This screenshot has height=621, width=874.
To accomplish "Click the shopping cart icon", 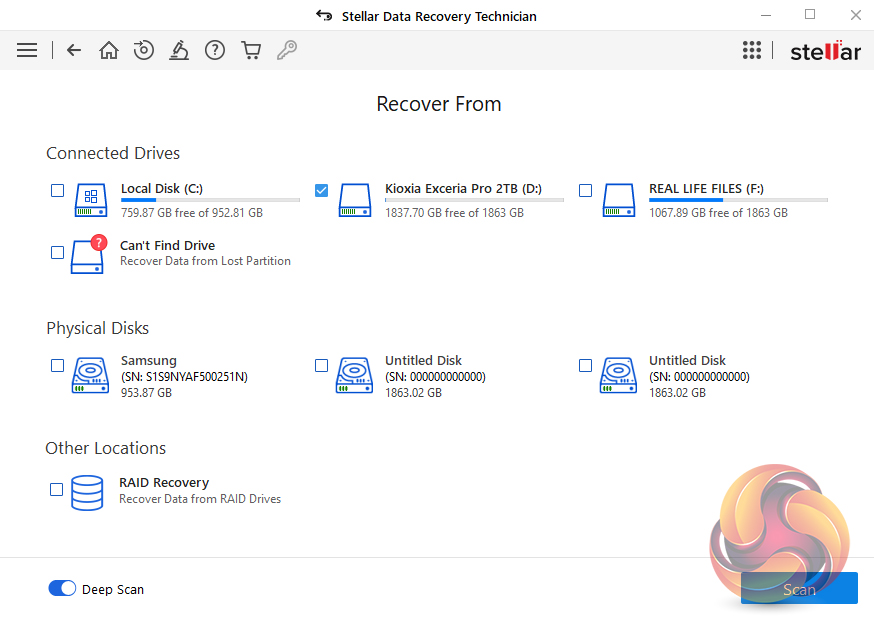I will pyautogui.click(x=251, y=50).
